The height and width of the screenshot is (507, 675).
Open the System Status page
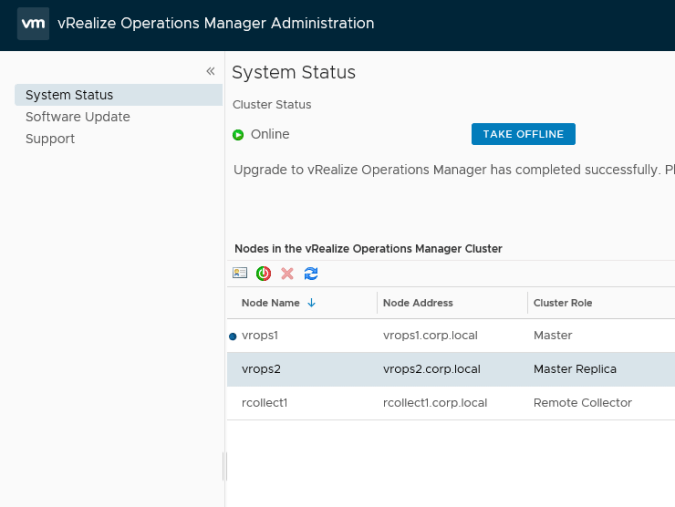click(69, 95)
